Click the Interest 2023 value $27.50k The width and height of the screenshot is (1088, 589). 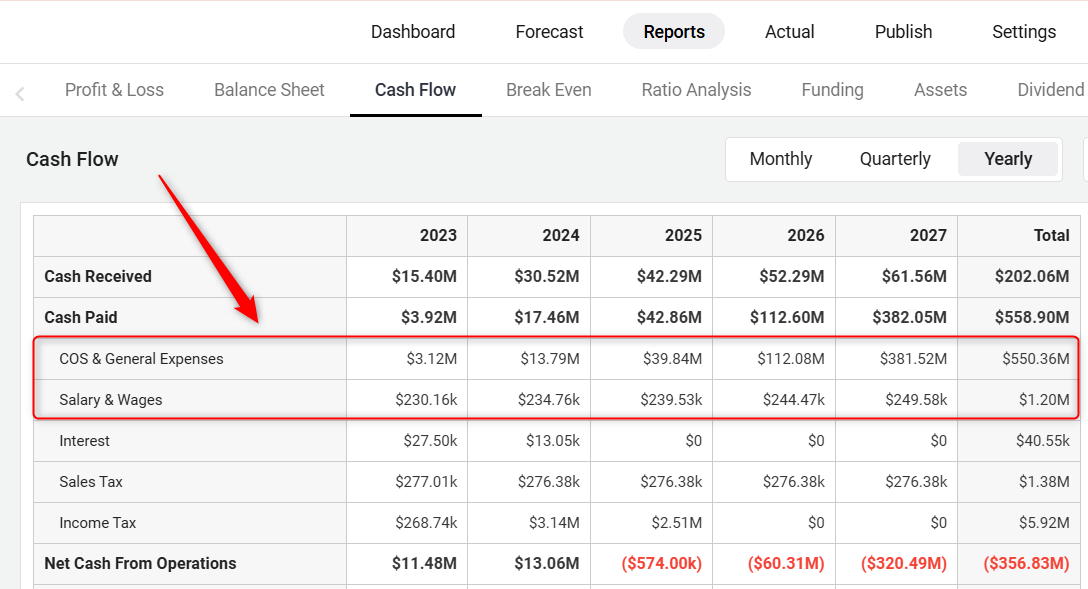click(x=430, y=441)
